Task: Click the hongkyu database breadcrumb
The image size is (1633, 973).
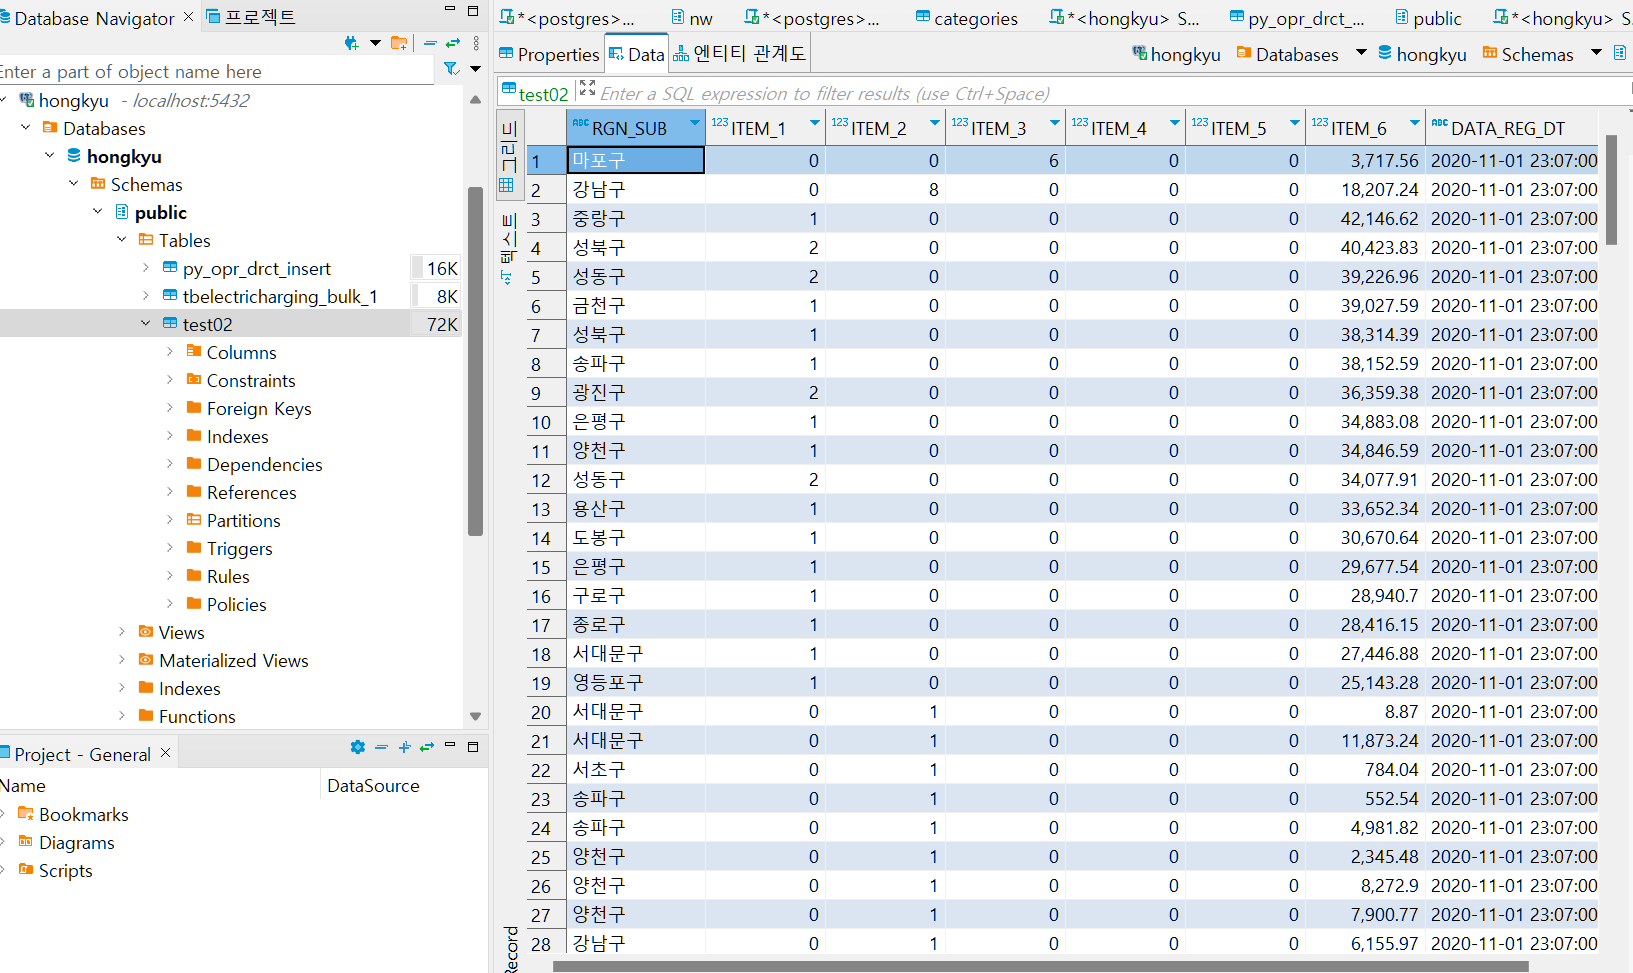Action: [1422, 54]
